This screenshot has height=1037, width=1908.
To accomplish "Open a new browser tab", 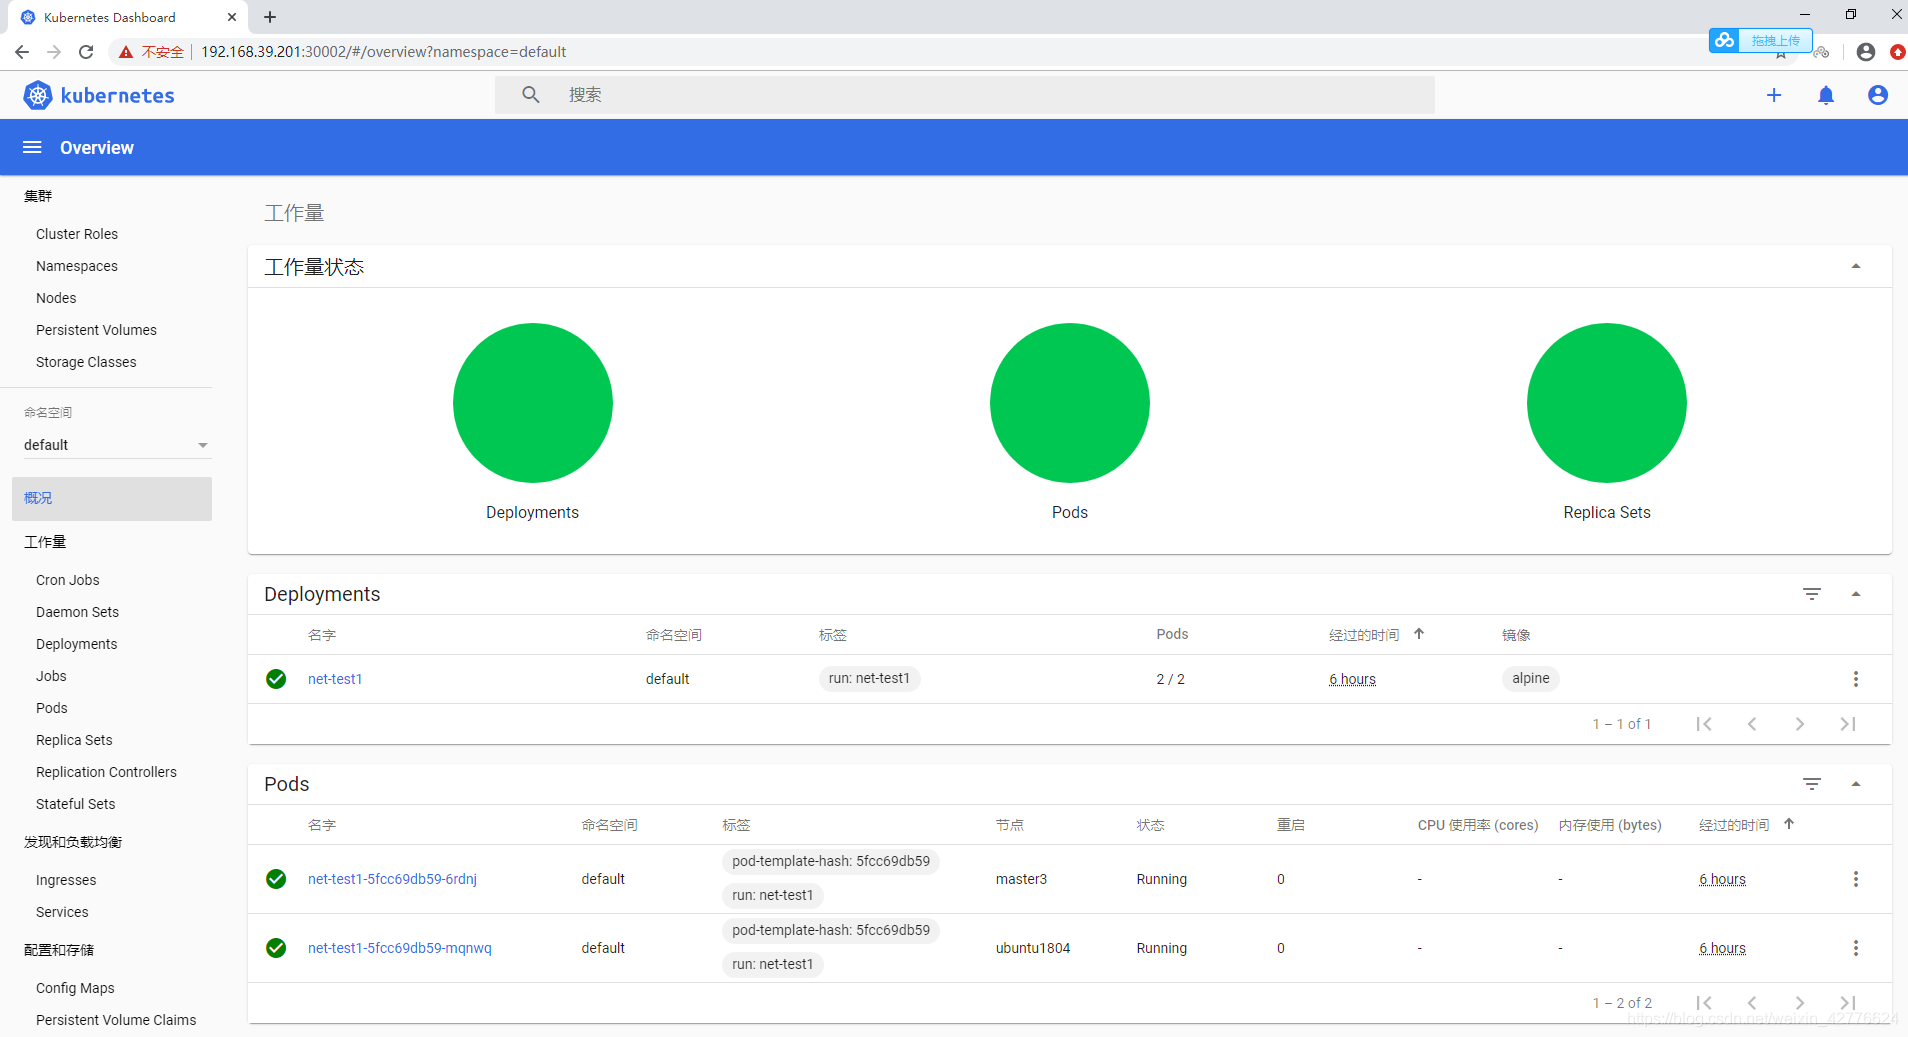I will [x=270, y=17].
